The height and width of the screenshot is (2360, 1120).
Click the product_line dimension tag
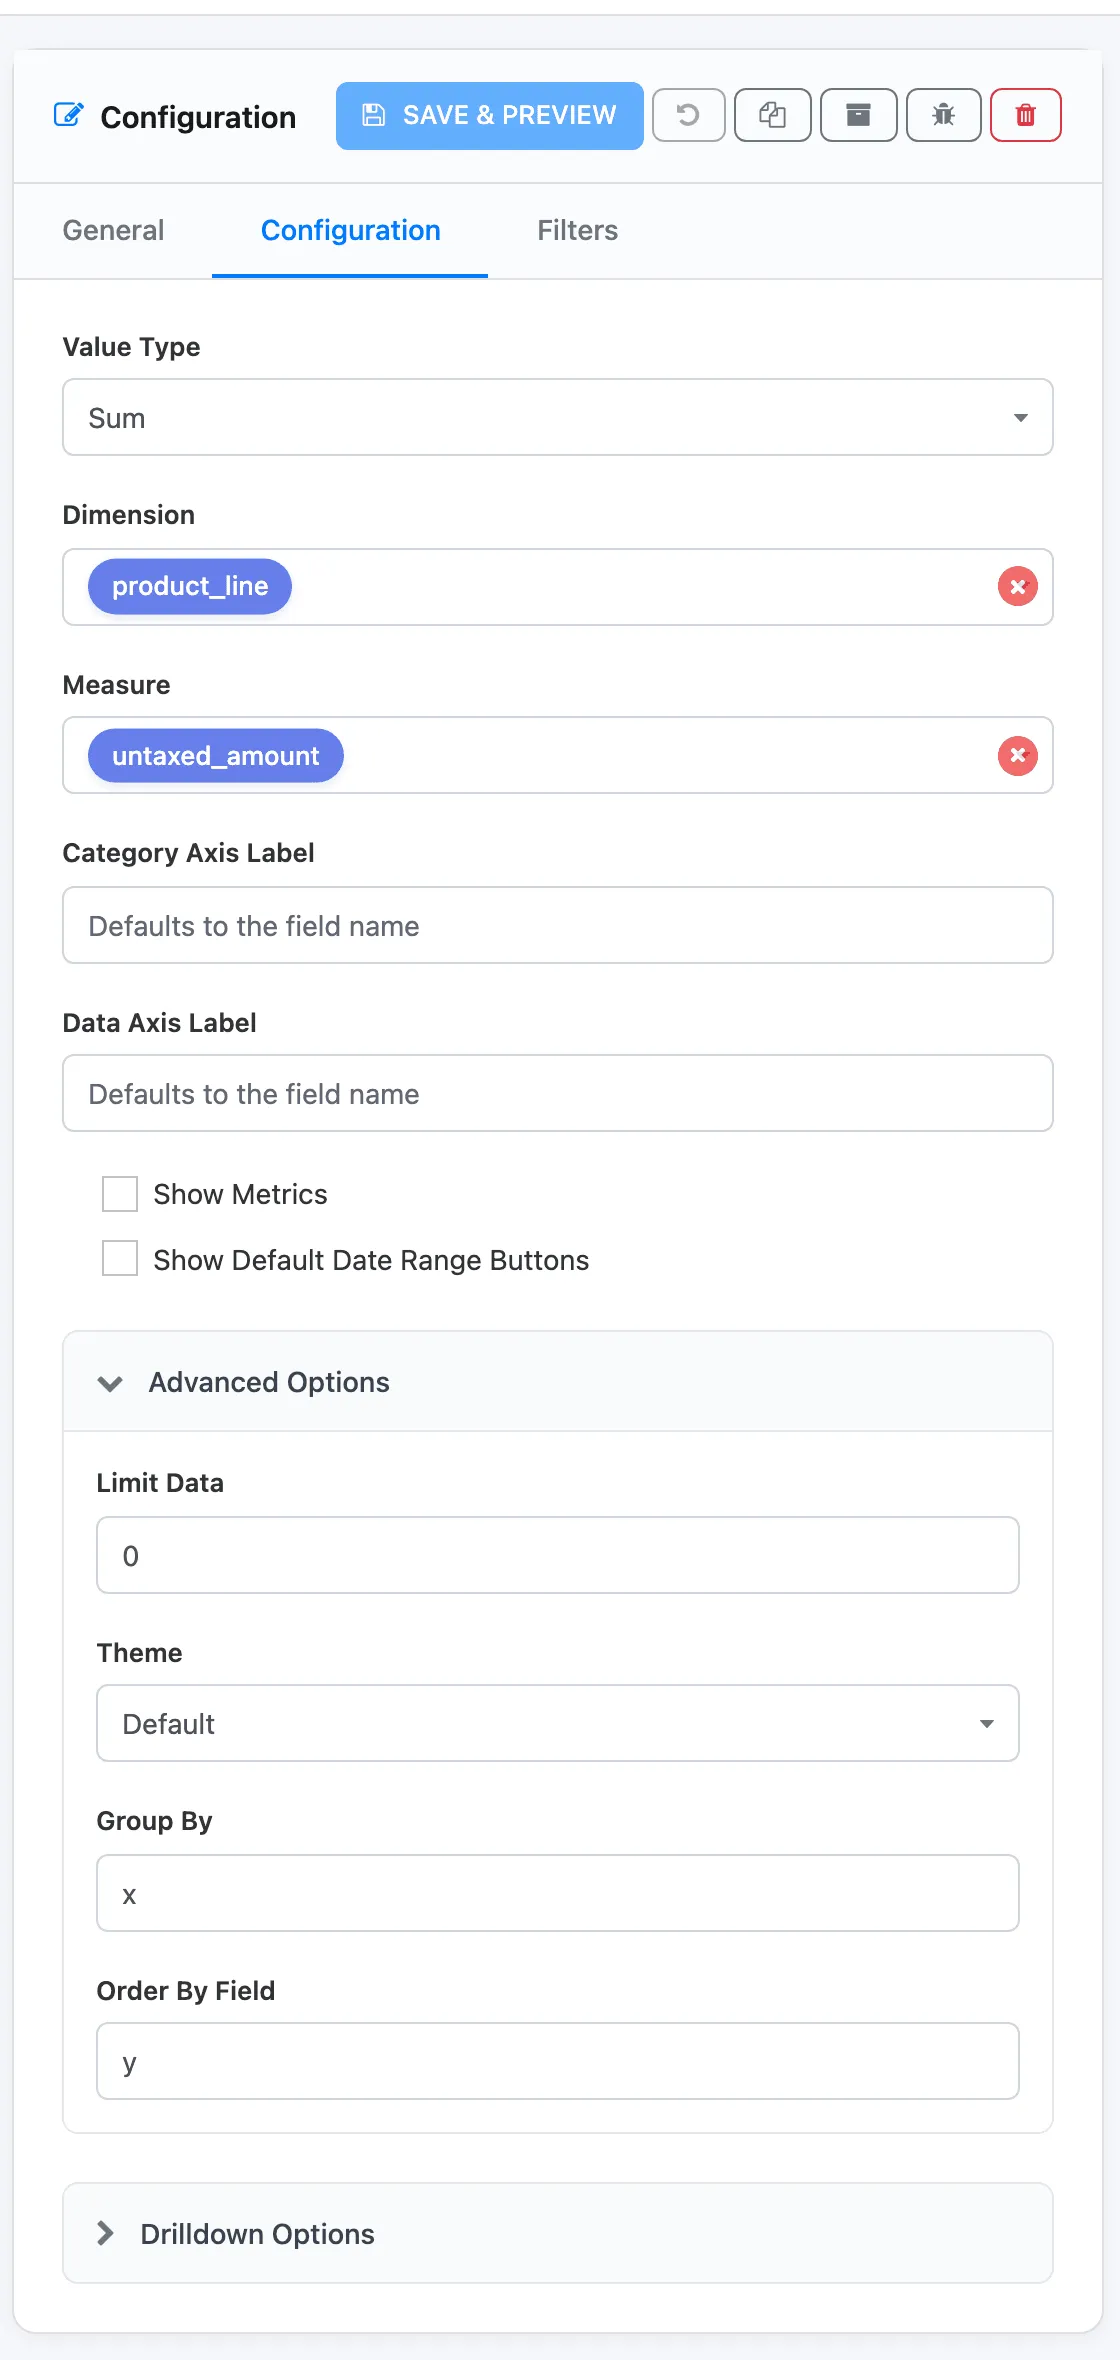190,587
